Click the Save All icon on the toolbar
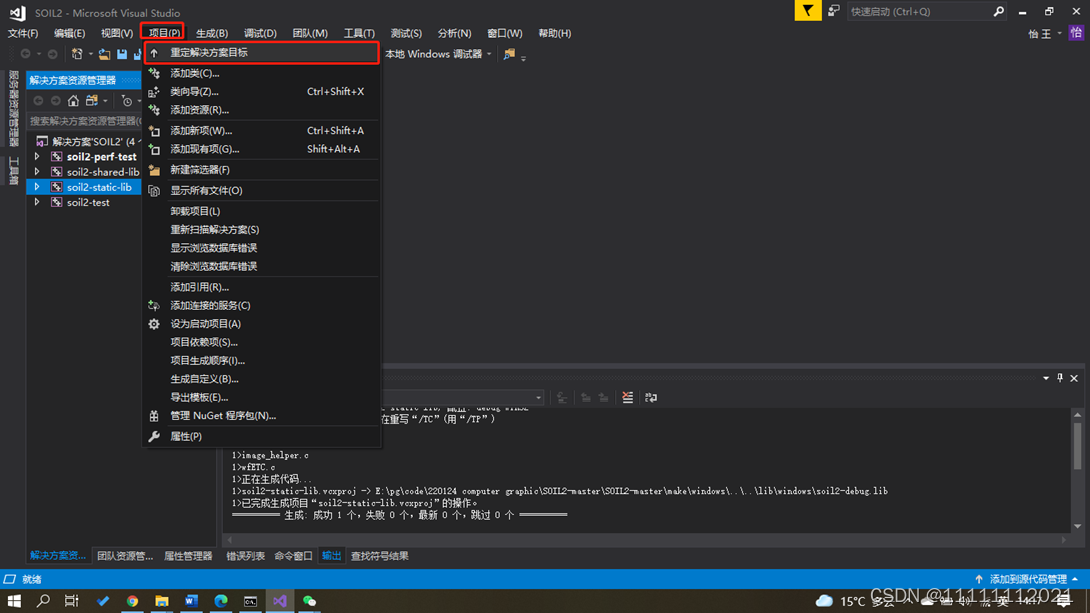The height and width of the screenshot is (613, 1090). pyautogui.click(x=138, y=55)
